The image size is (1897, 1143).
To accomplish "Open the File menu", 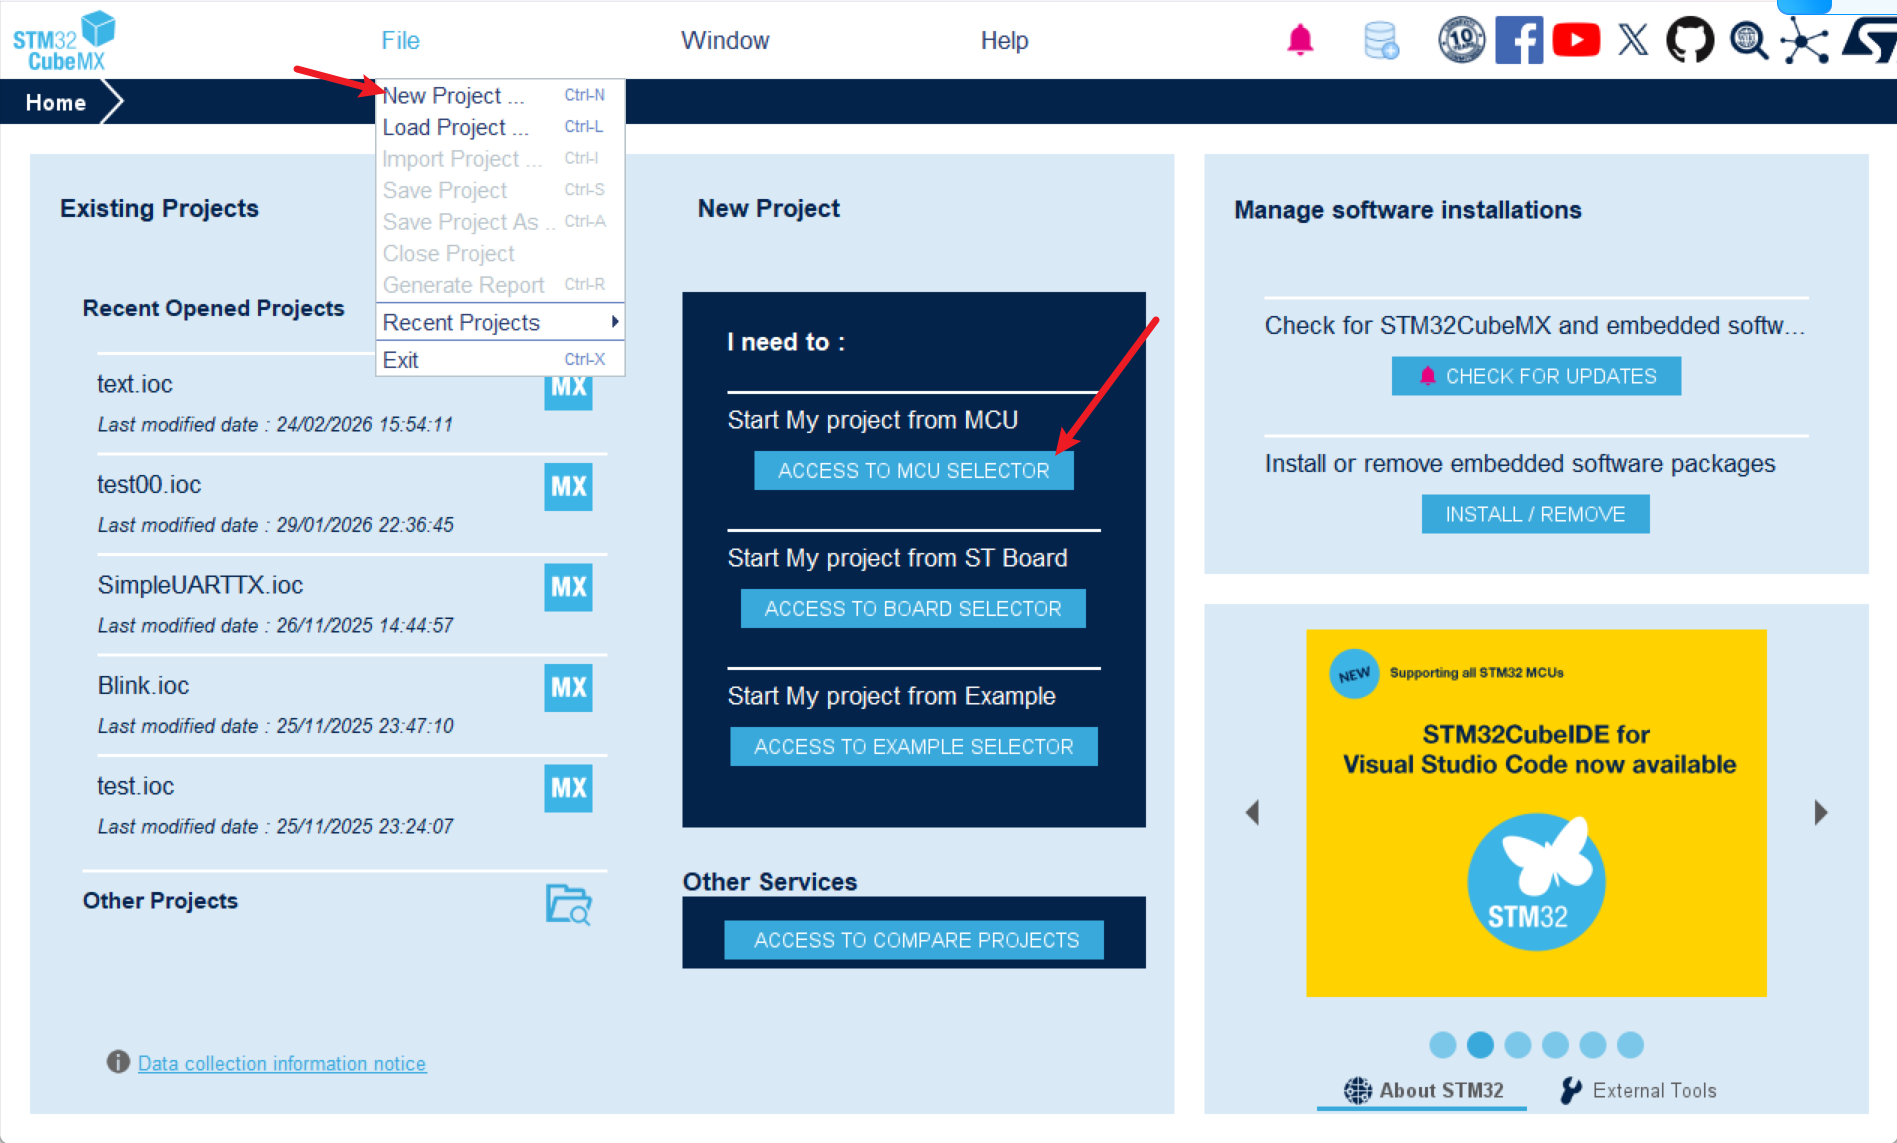I will [400, 41].
